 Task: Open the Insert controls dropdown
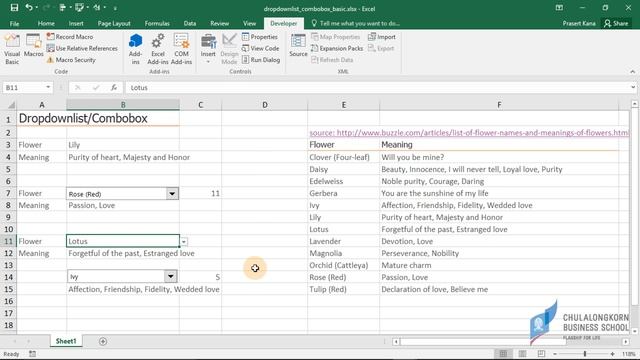208,49
